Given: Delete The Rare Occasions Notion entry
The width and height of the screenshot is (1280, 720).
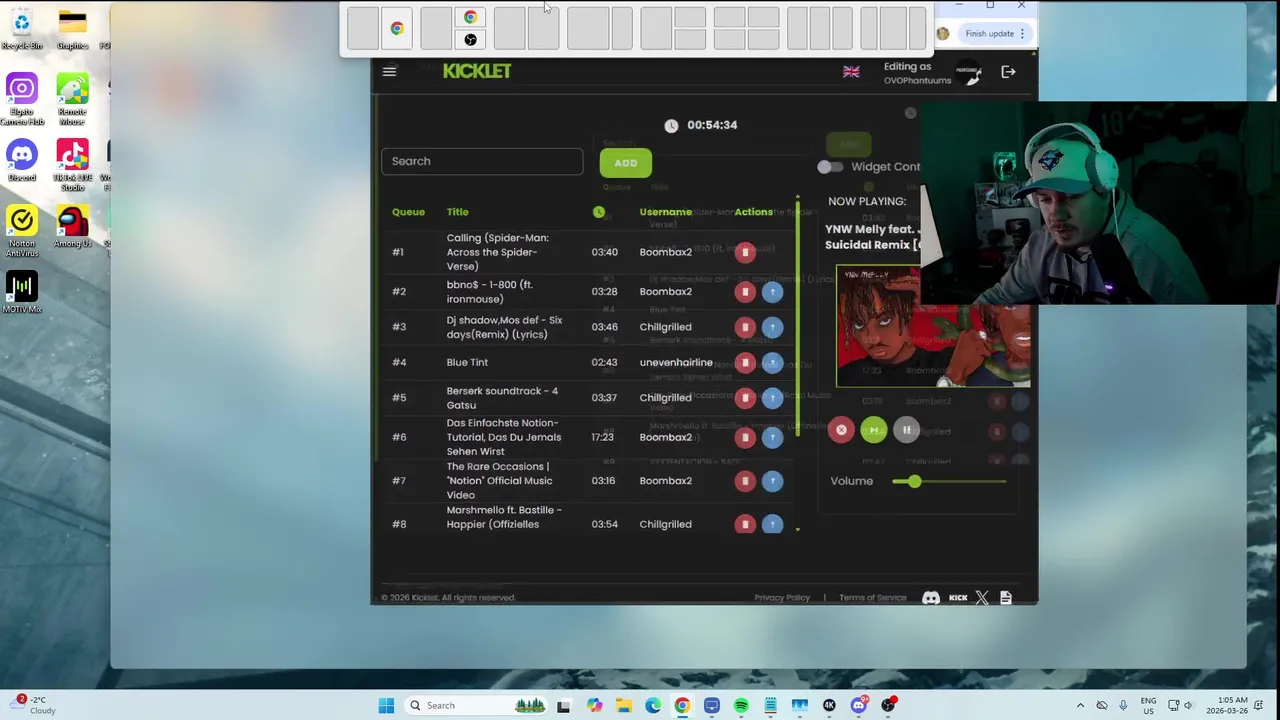Looking at the screenshot, I should tap(745, 481).
